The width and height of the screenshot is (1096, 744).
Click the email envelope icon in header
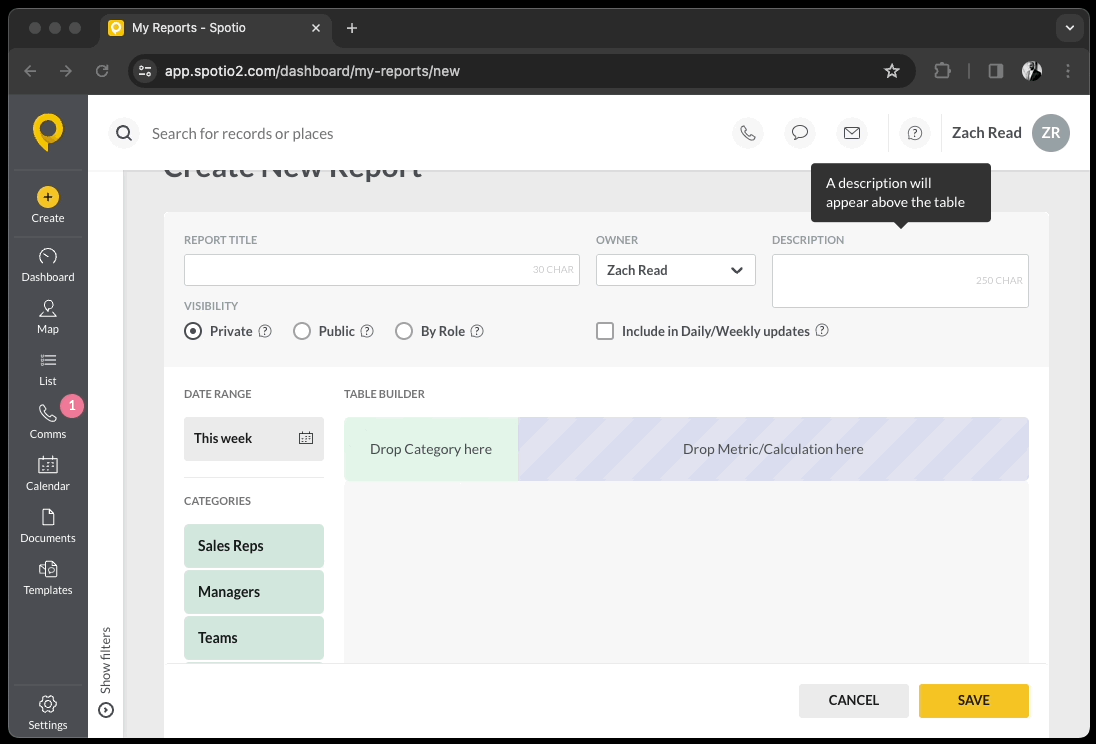click(x=851, y=133)
